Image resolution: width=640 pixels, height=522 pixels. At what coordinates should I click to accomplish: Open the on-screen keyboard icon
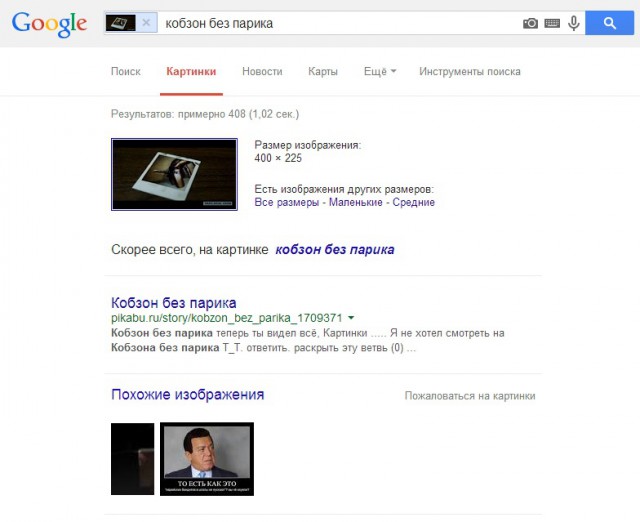tap(552, 23)
